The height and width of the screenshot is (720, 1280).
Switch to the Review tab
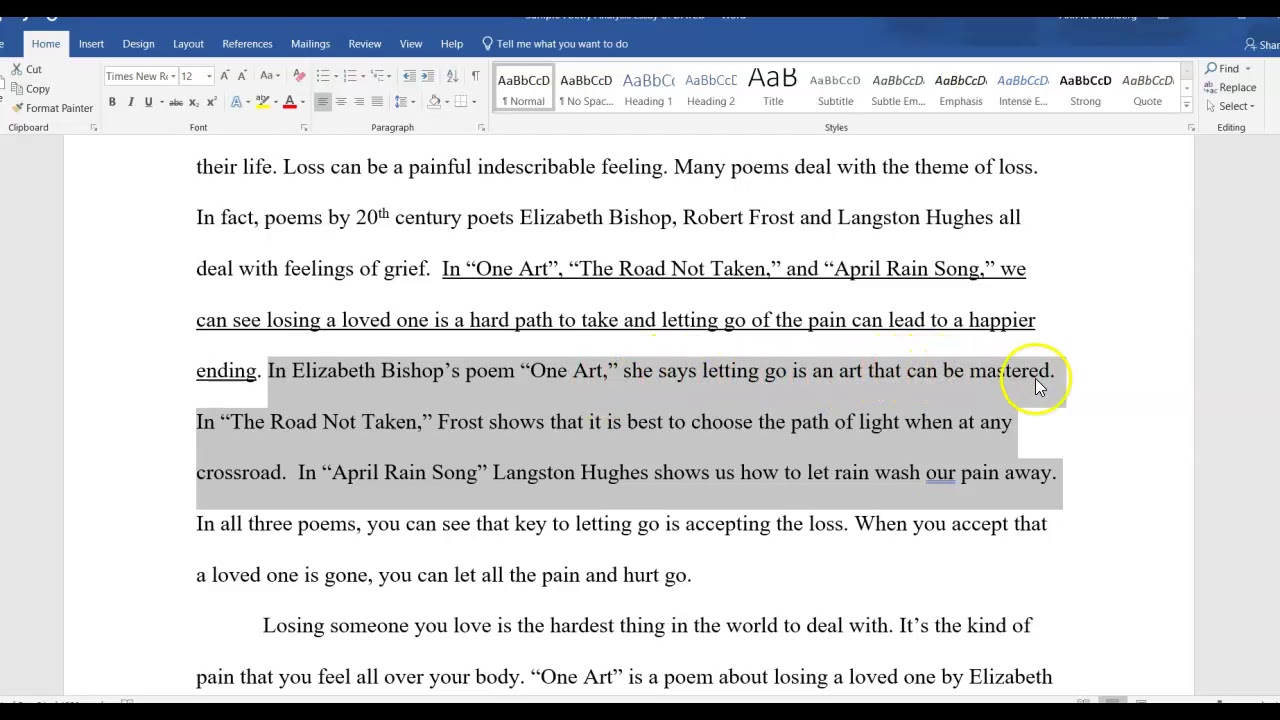tap(364, 44)
